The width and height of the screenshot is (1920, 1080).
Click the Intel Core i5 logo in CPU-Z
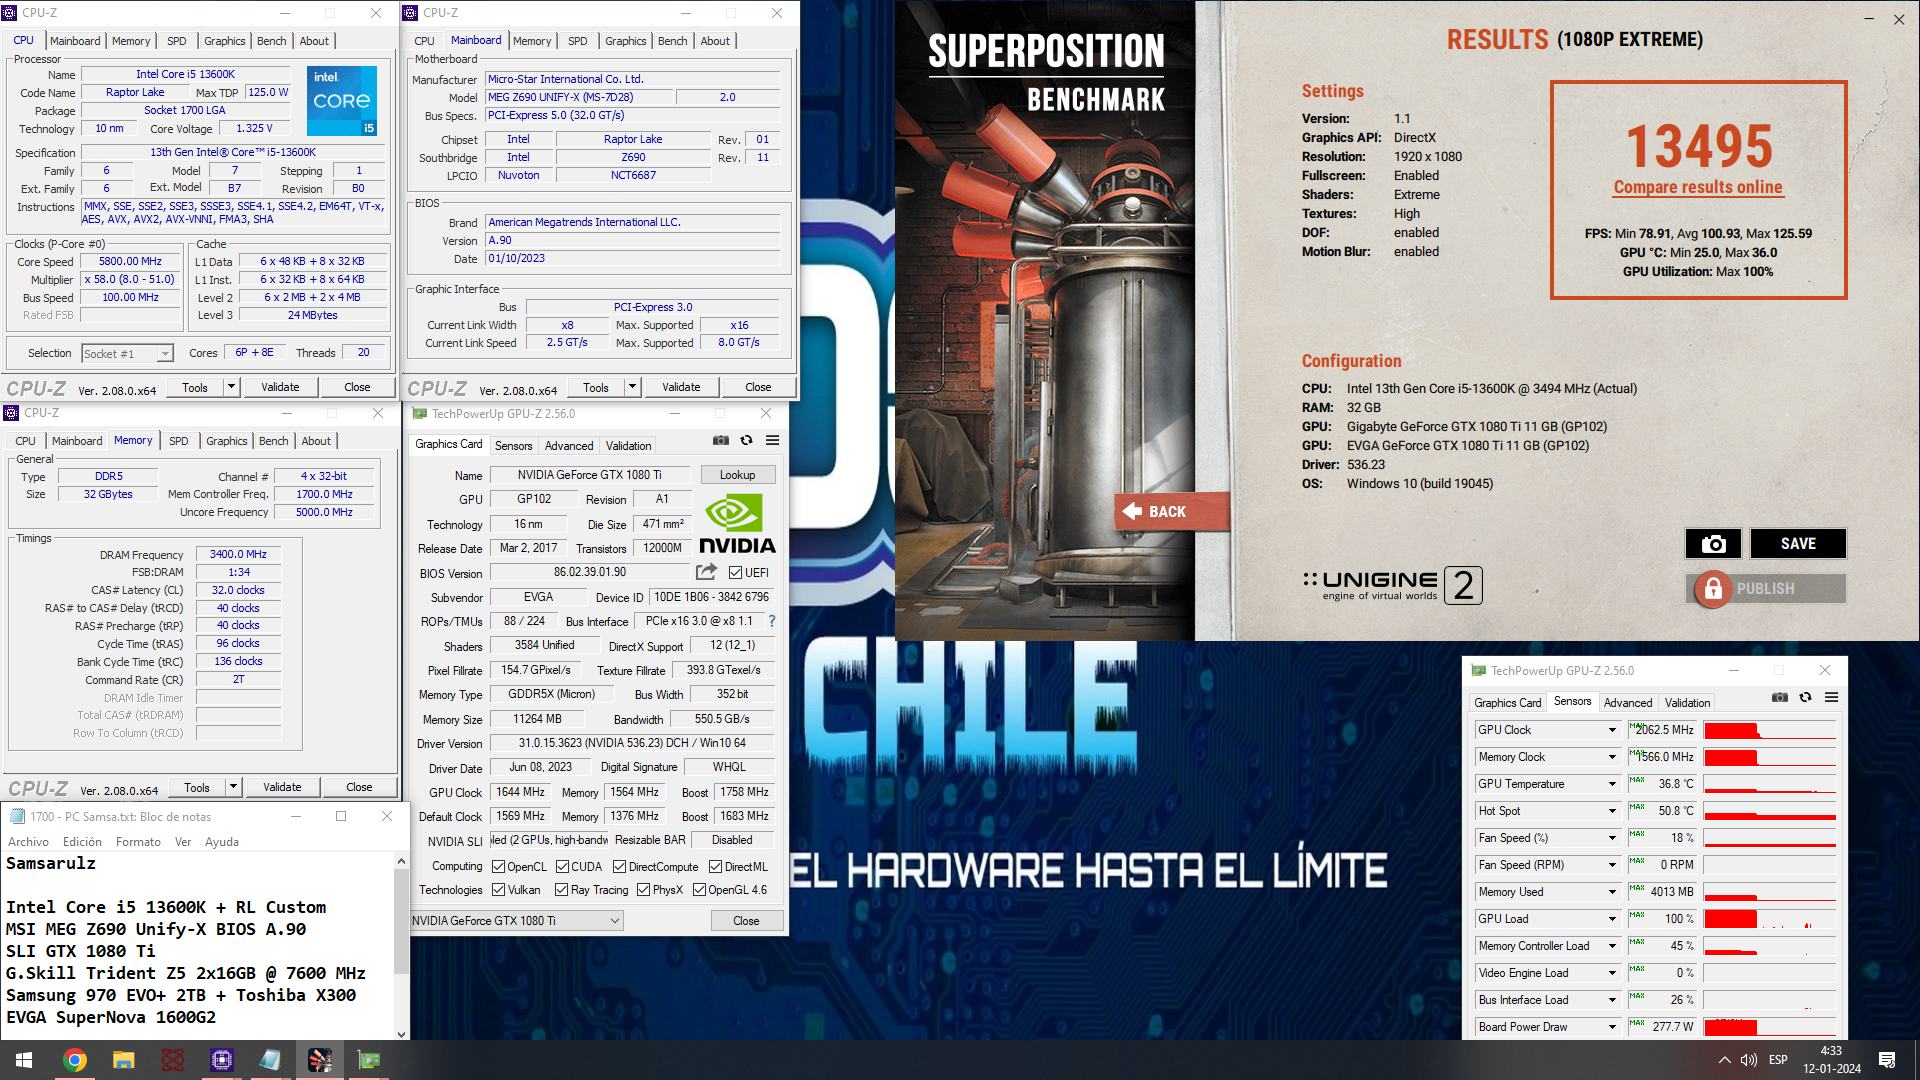tap(342, 101)
